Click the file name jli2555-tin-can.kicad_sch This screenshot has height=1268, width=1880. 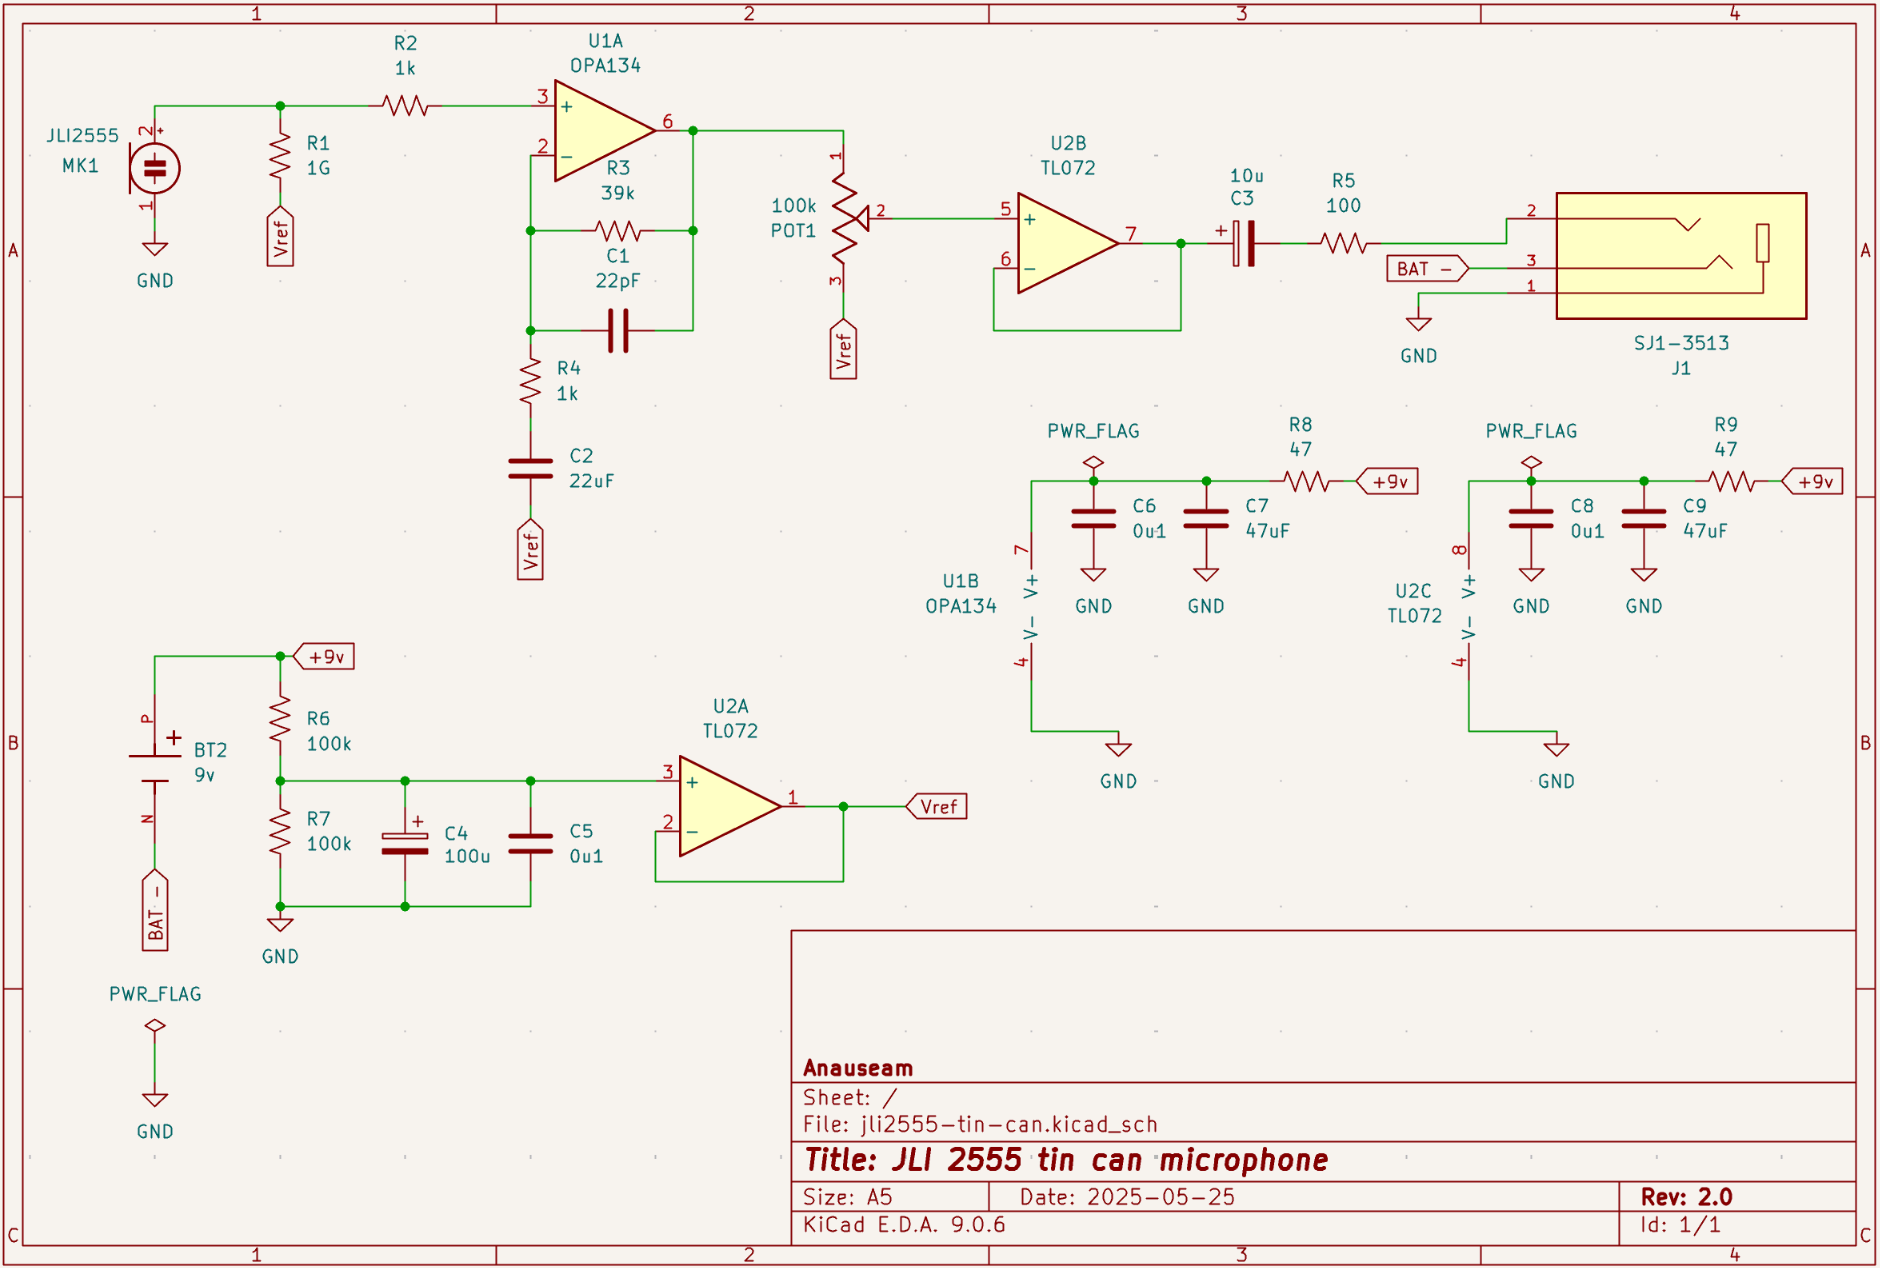click(x=1009, y=1124)
